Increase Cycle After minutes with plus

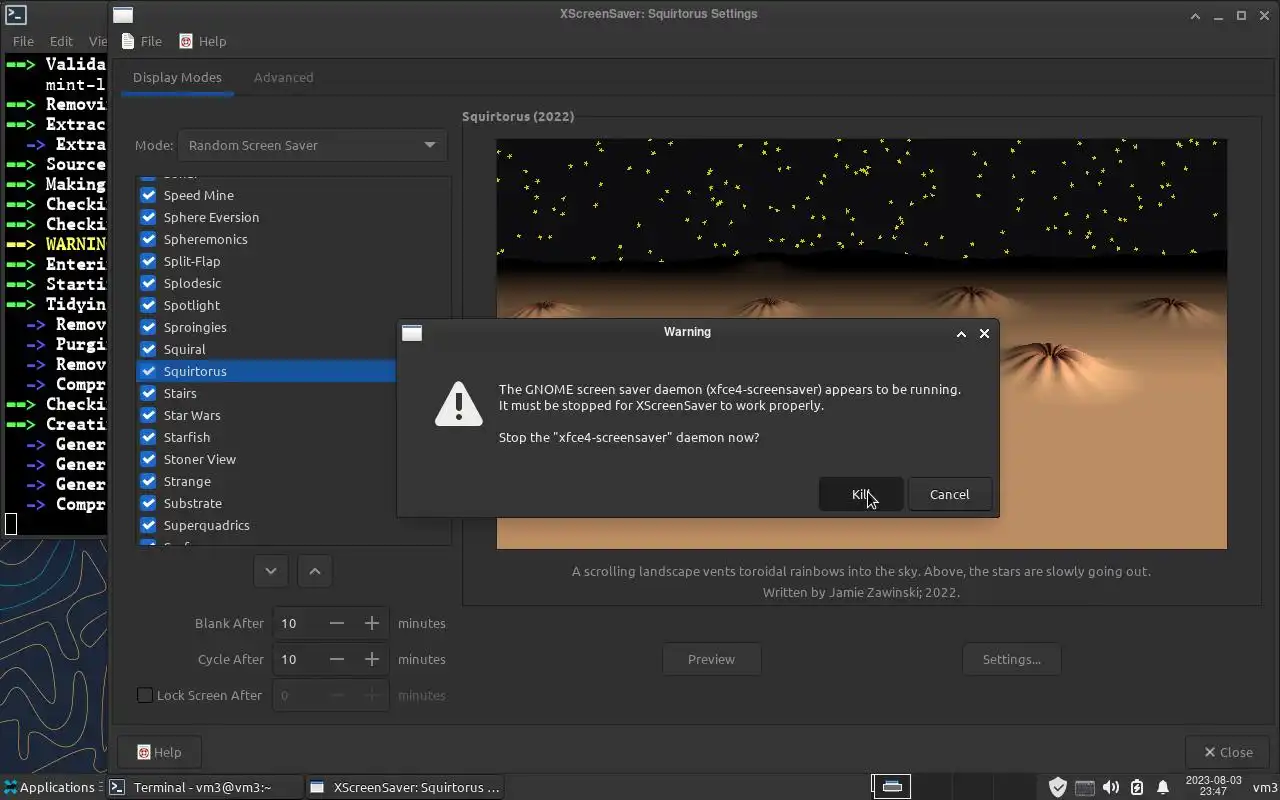click(x=371, y=659)
